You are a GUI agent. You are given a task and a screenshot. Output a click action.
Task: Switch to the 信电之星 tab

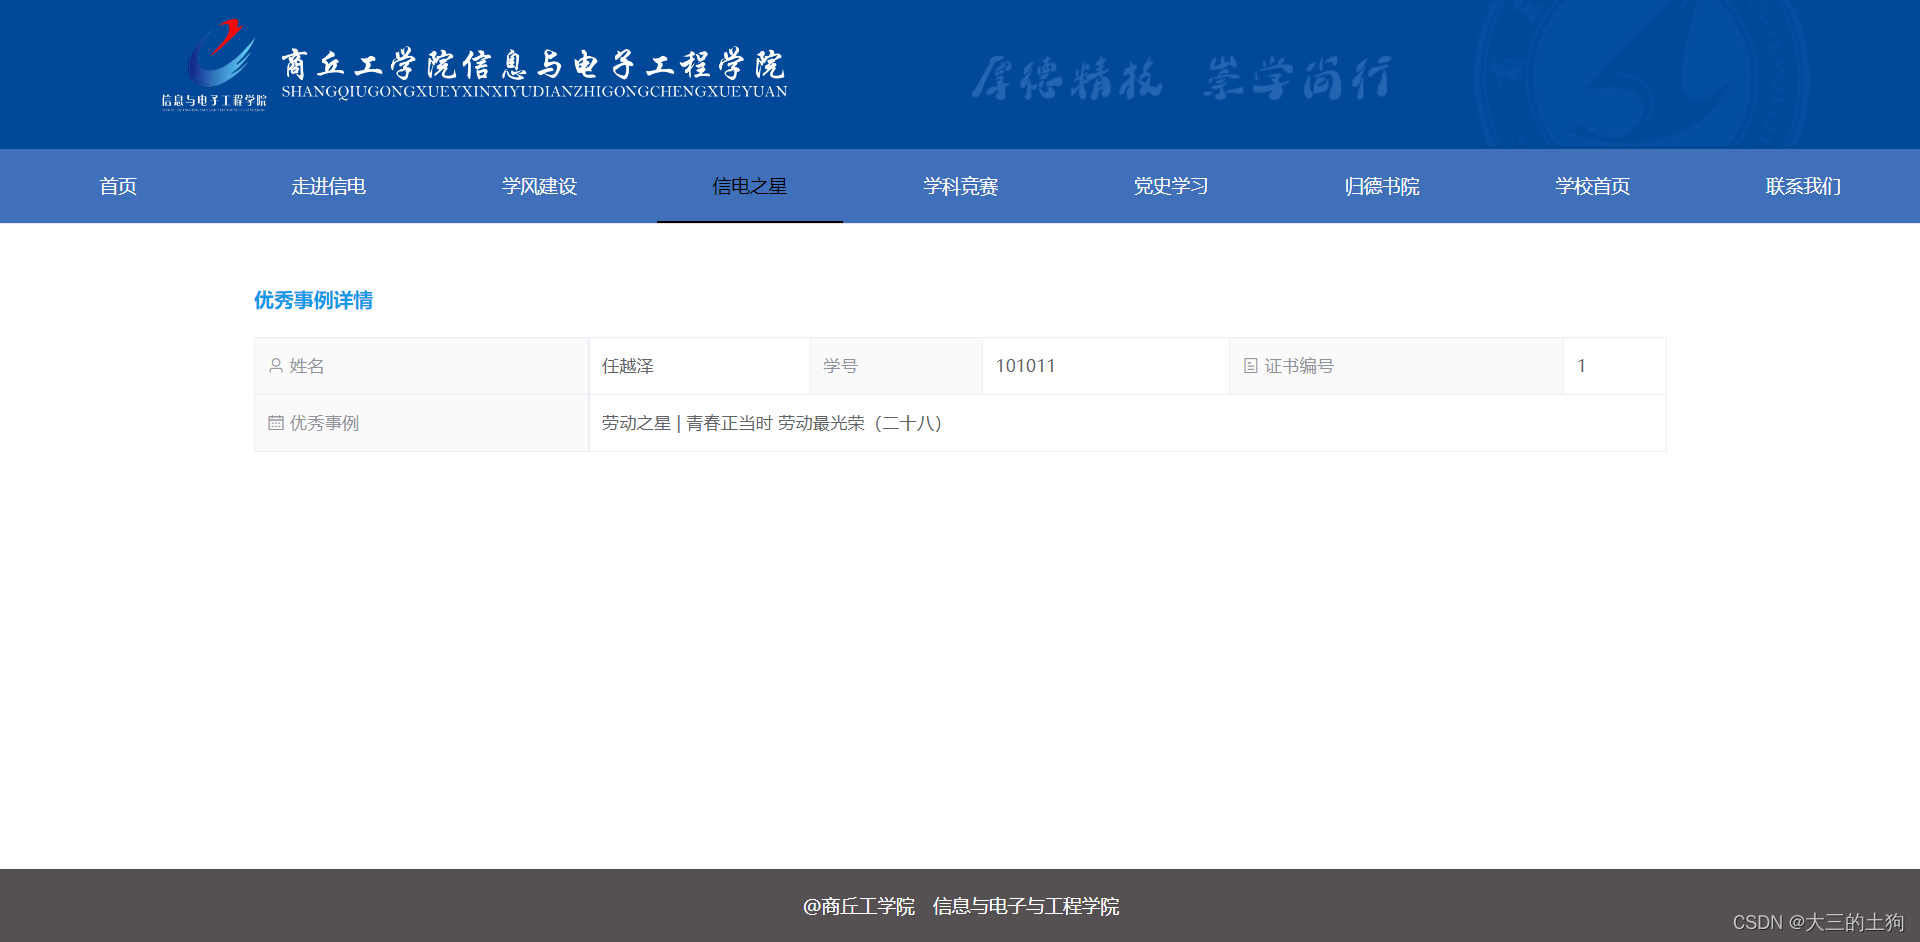pyautogui.click(x=749, y=186)
